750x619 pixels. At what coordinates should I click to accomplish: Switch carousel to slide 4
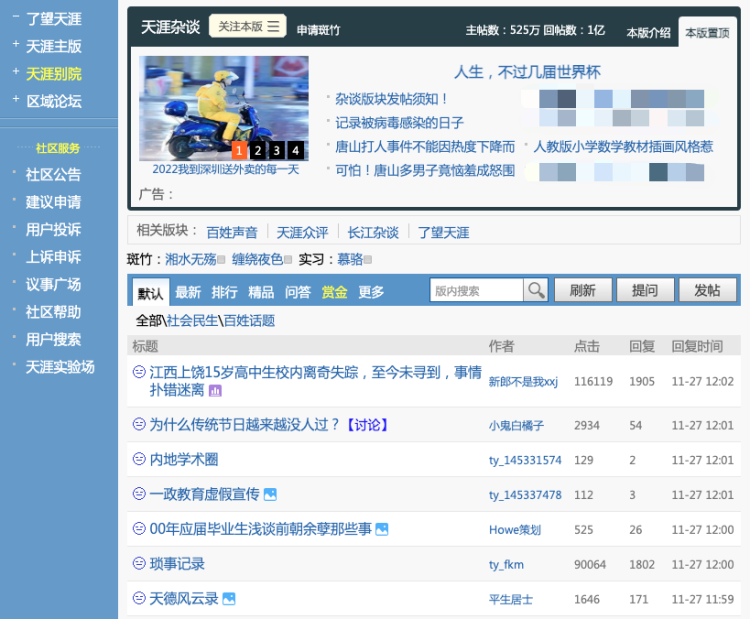click(296, 151)
